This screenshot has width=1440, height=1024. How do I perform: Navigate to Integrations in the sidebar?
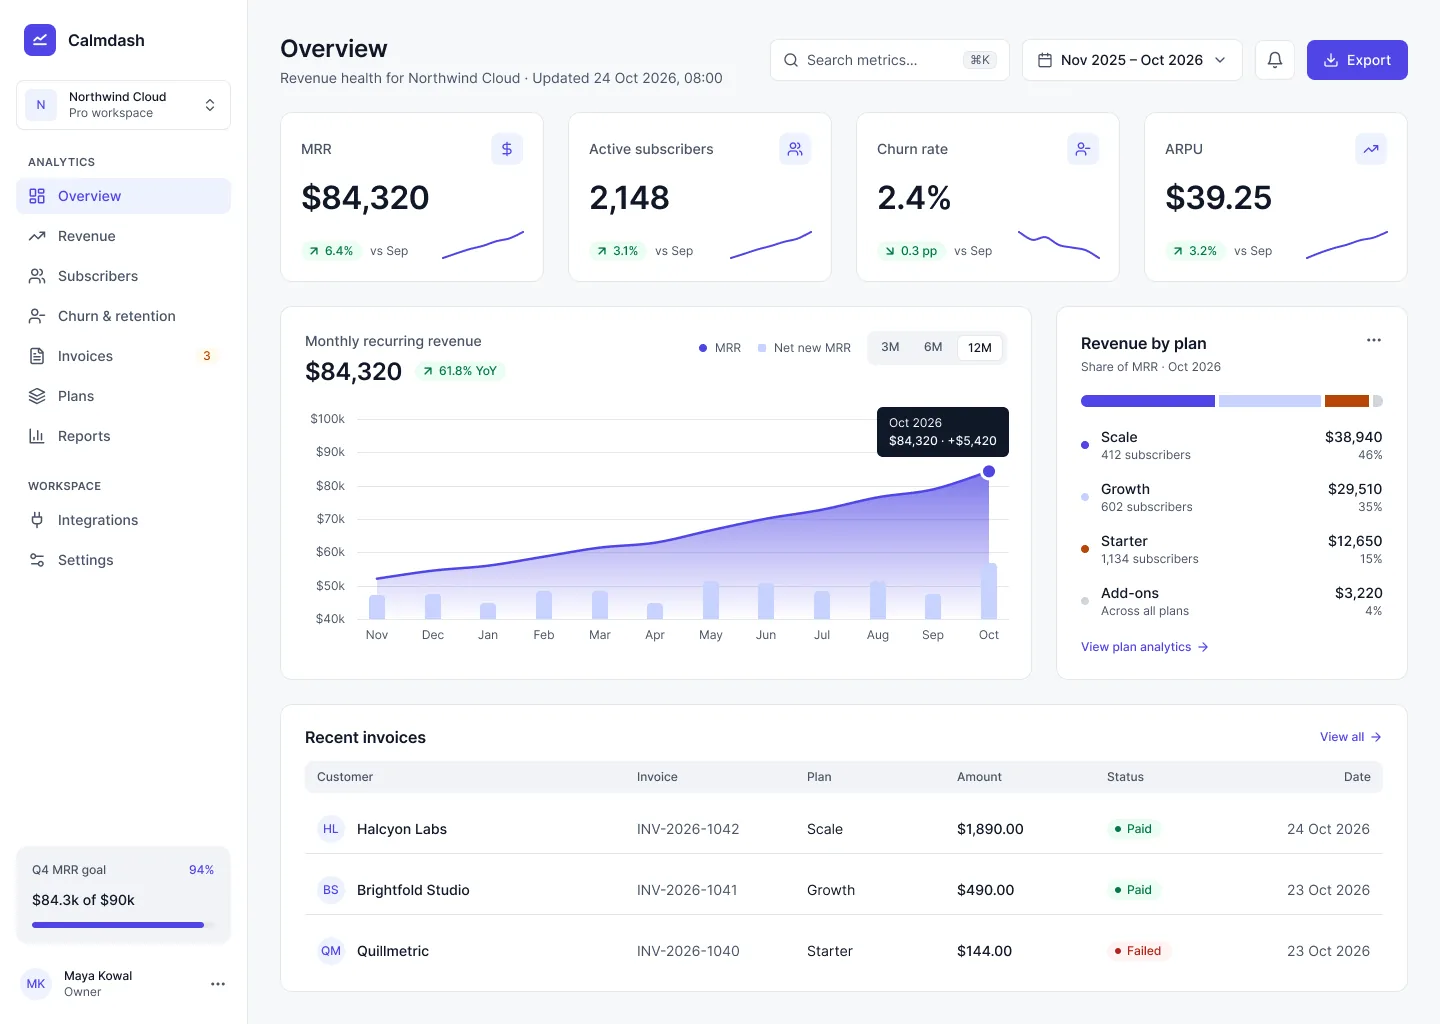pyautogui.click(x=124, y=520)
